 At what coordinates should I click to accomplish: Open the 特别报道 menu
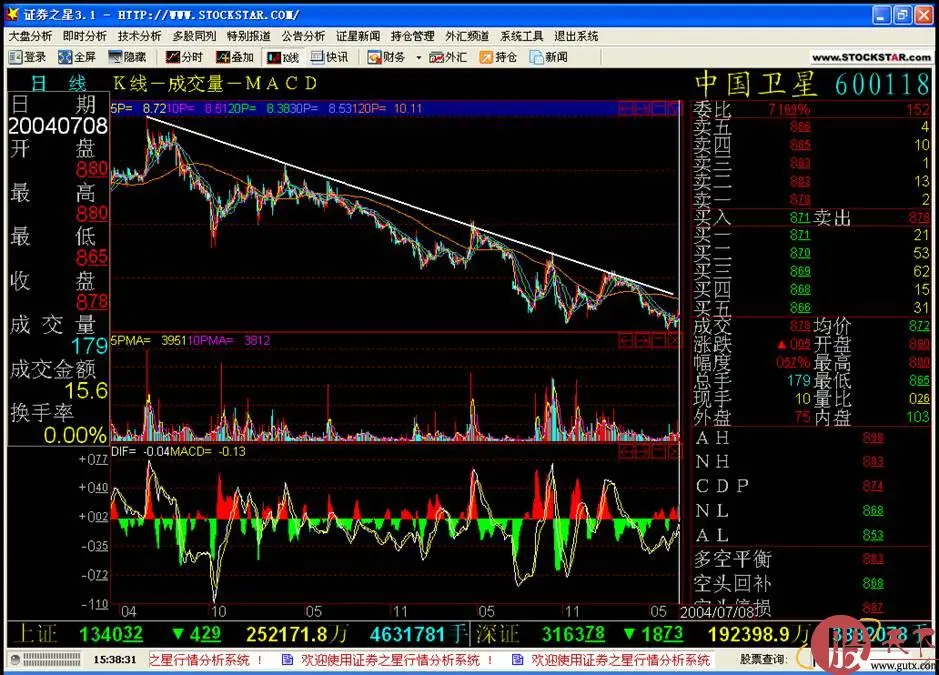coord(249,36)
